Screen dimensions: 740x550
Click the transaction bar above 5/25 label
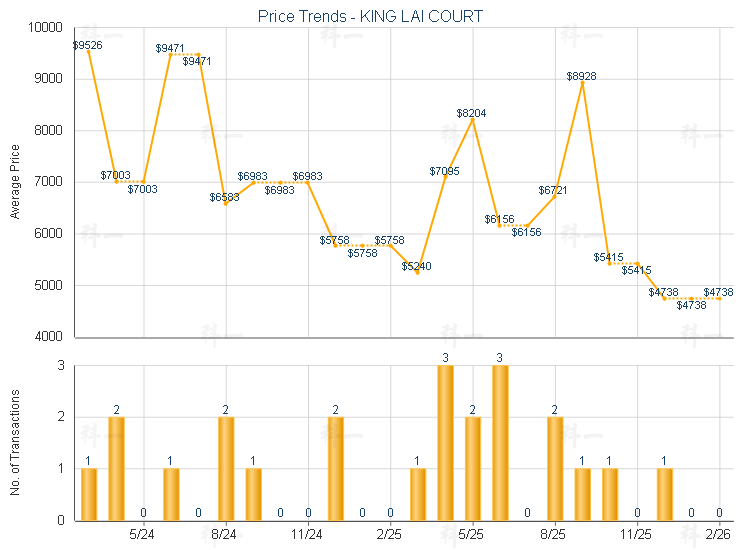473,468
